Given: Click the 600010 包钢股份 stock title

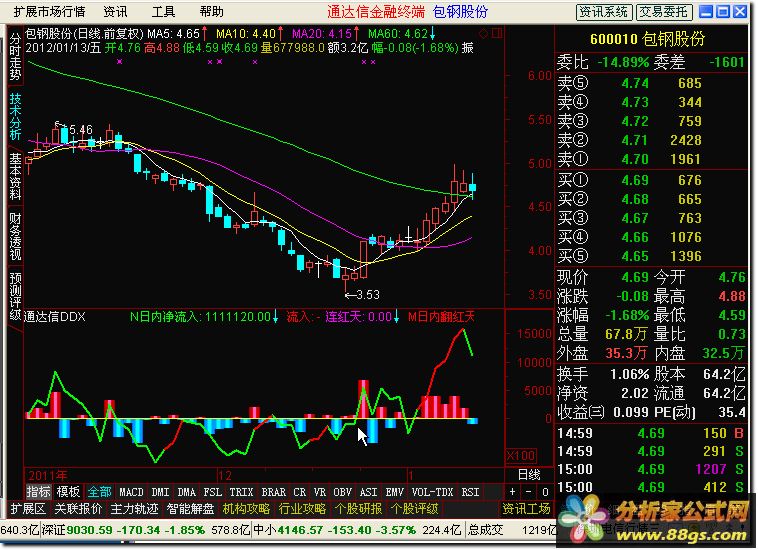Looking at the screenshot, I should coord(648,39).
